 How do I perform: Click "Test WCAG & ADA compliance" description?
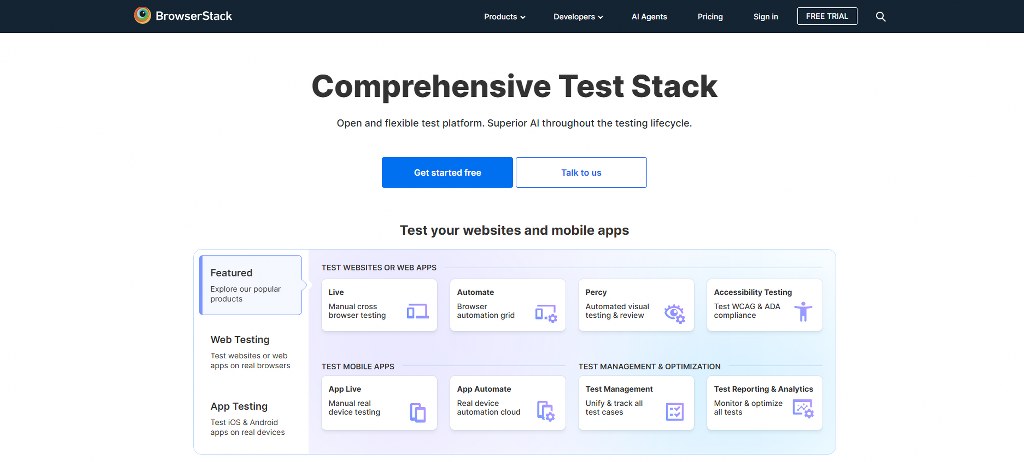pos(747,311)
